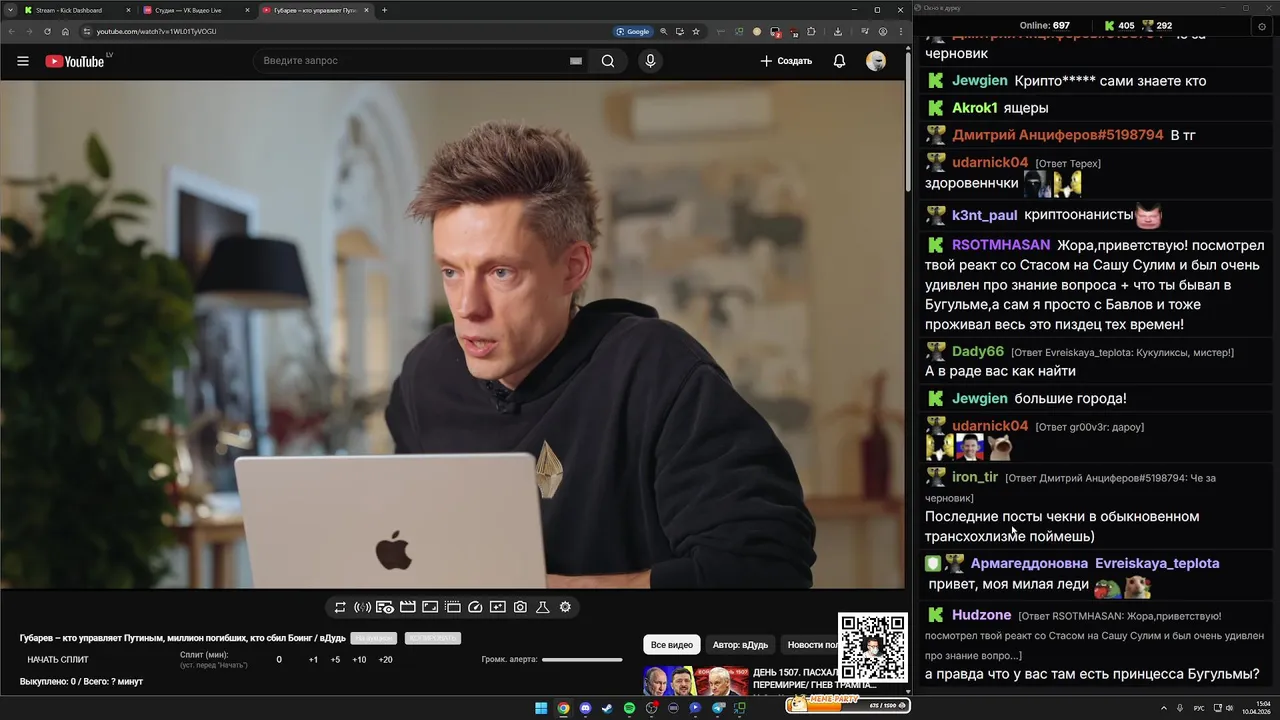Select the Все видео filter chip

tap(672, 645)
